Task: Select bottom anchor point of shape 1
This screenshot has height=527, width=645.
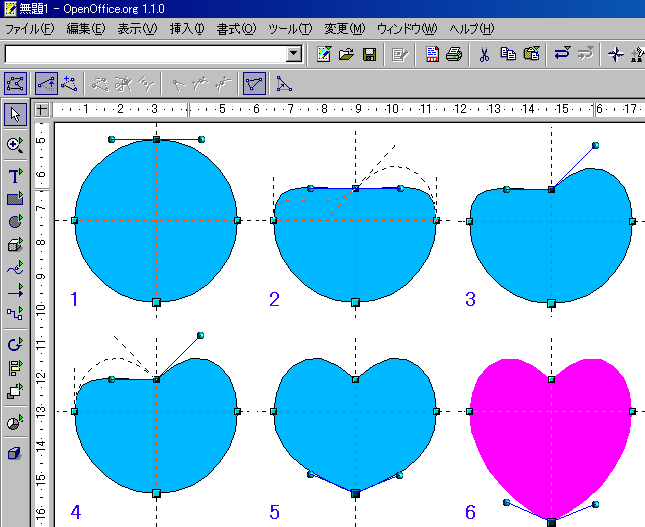Action: point(156,302)
